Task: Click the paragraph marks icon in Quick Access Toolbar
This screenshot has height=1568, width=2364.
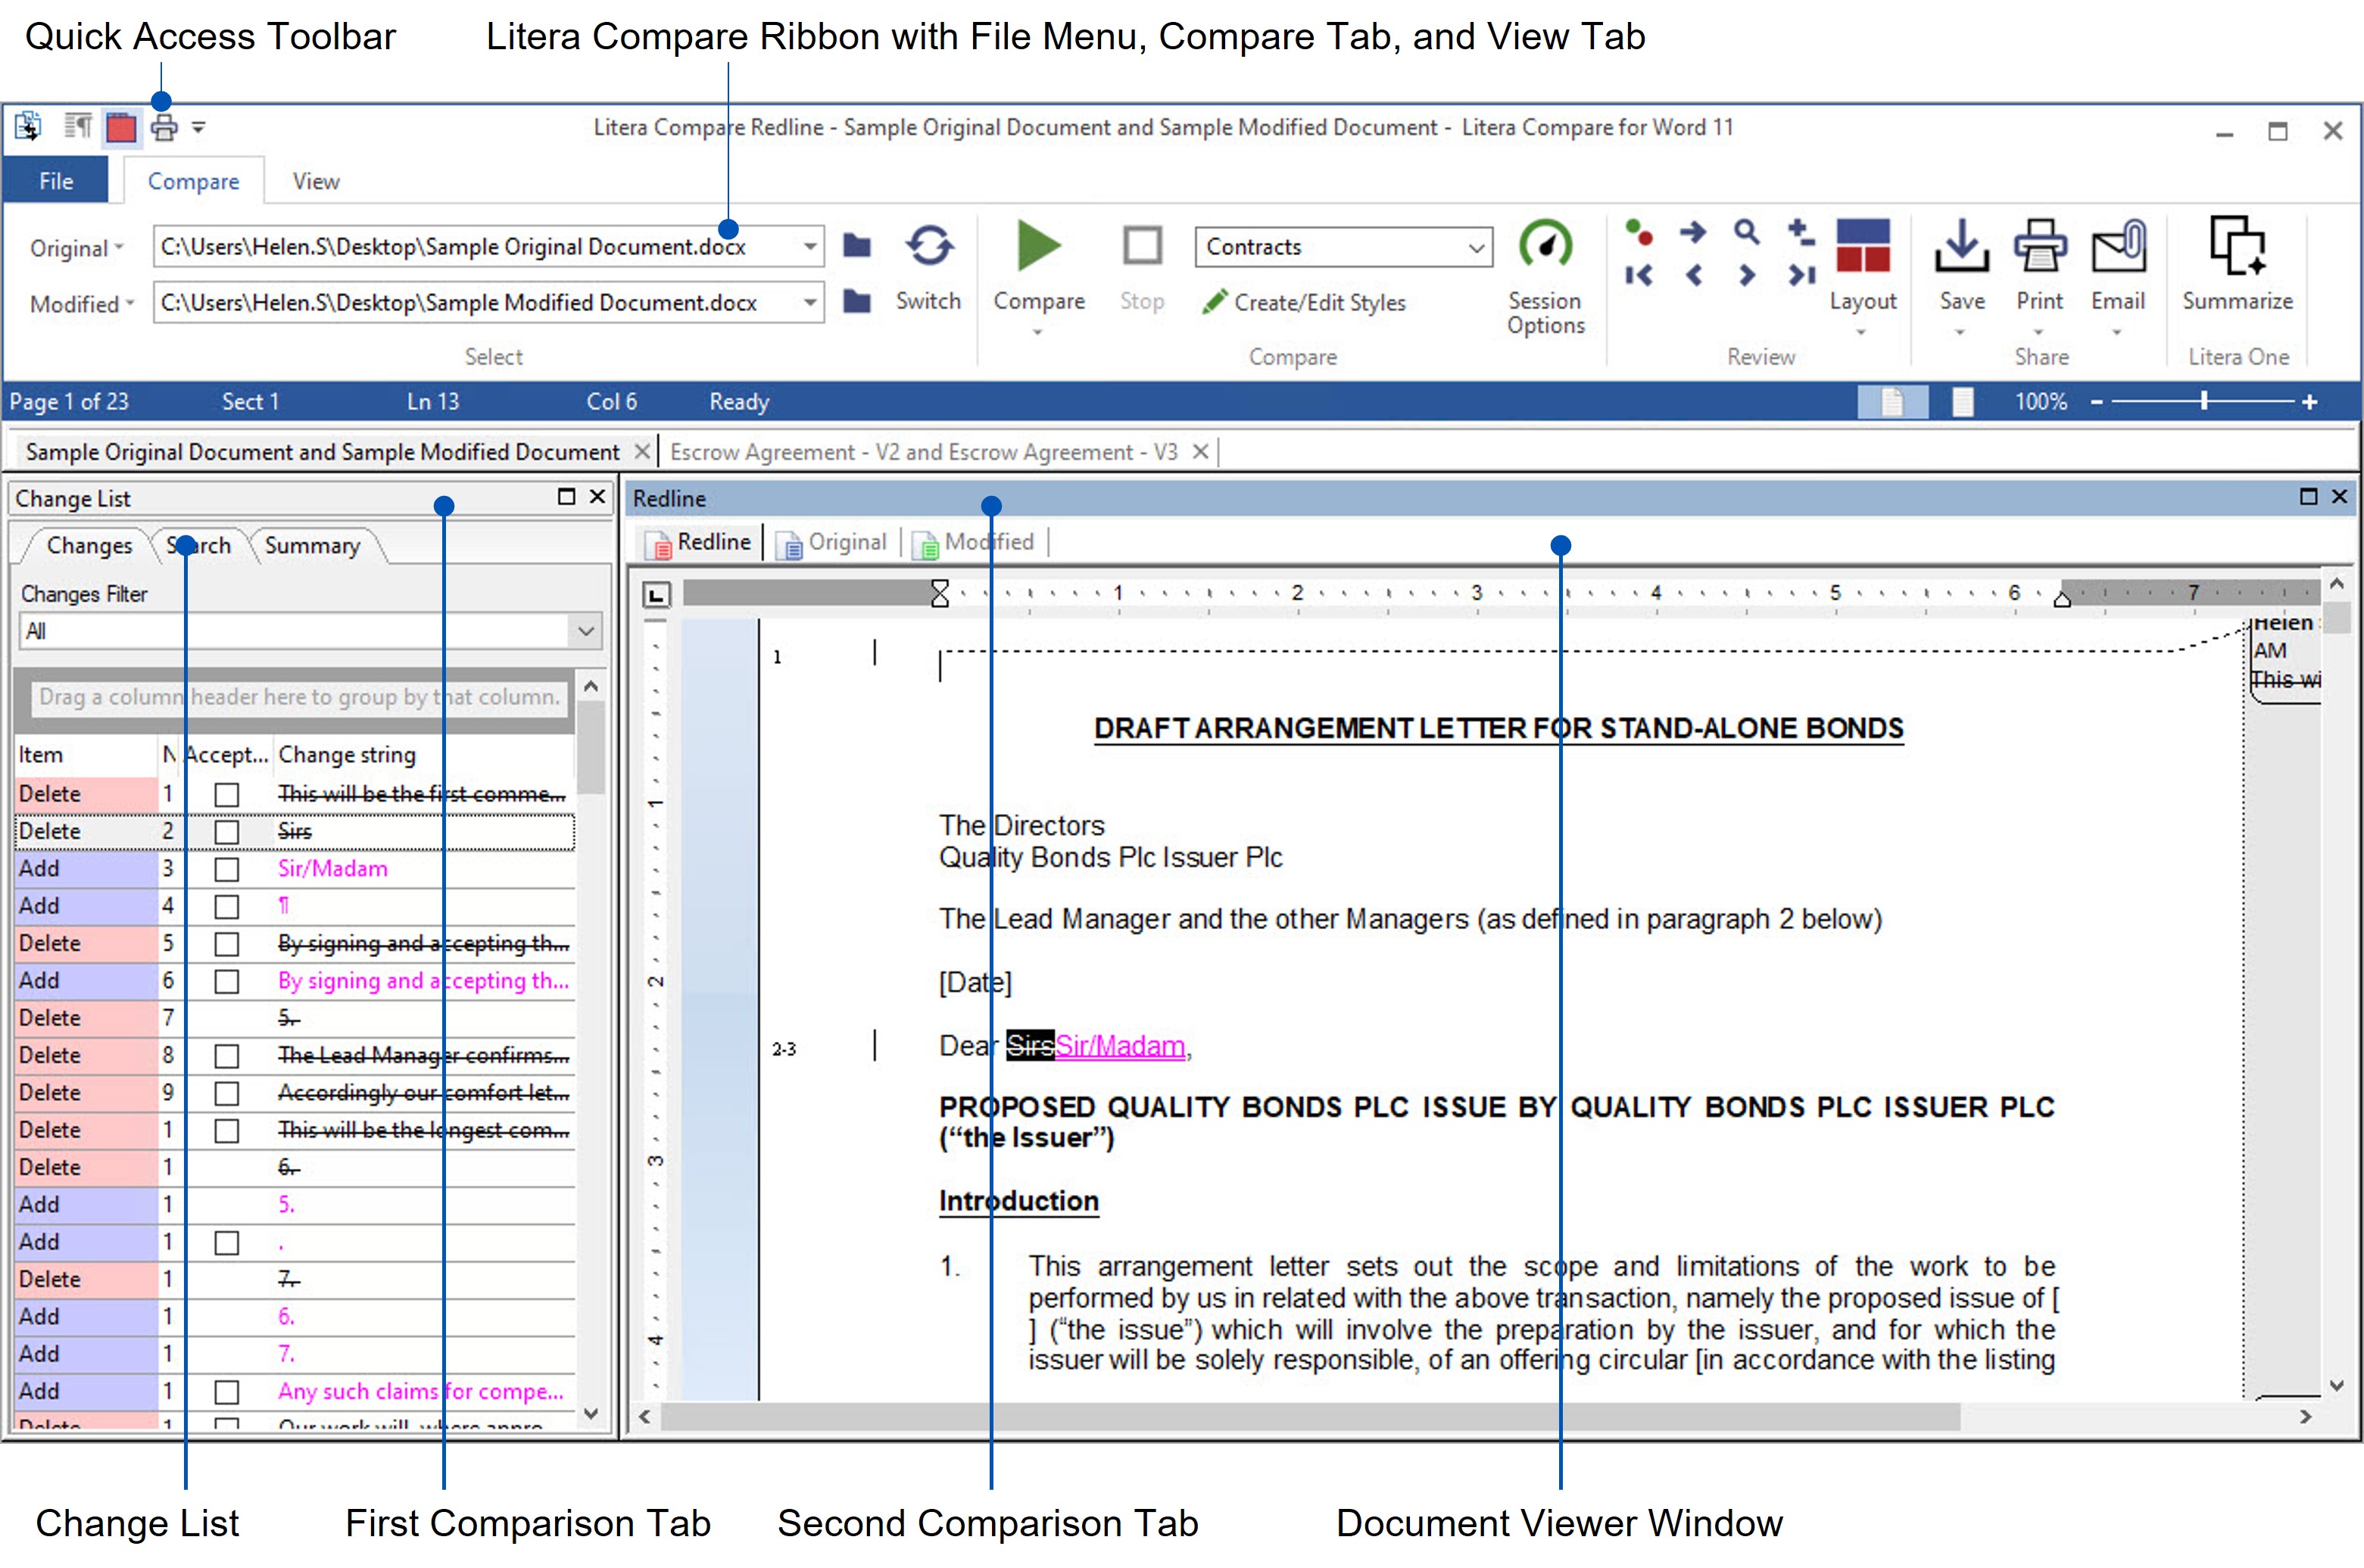Action: 78,127
